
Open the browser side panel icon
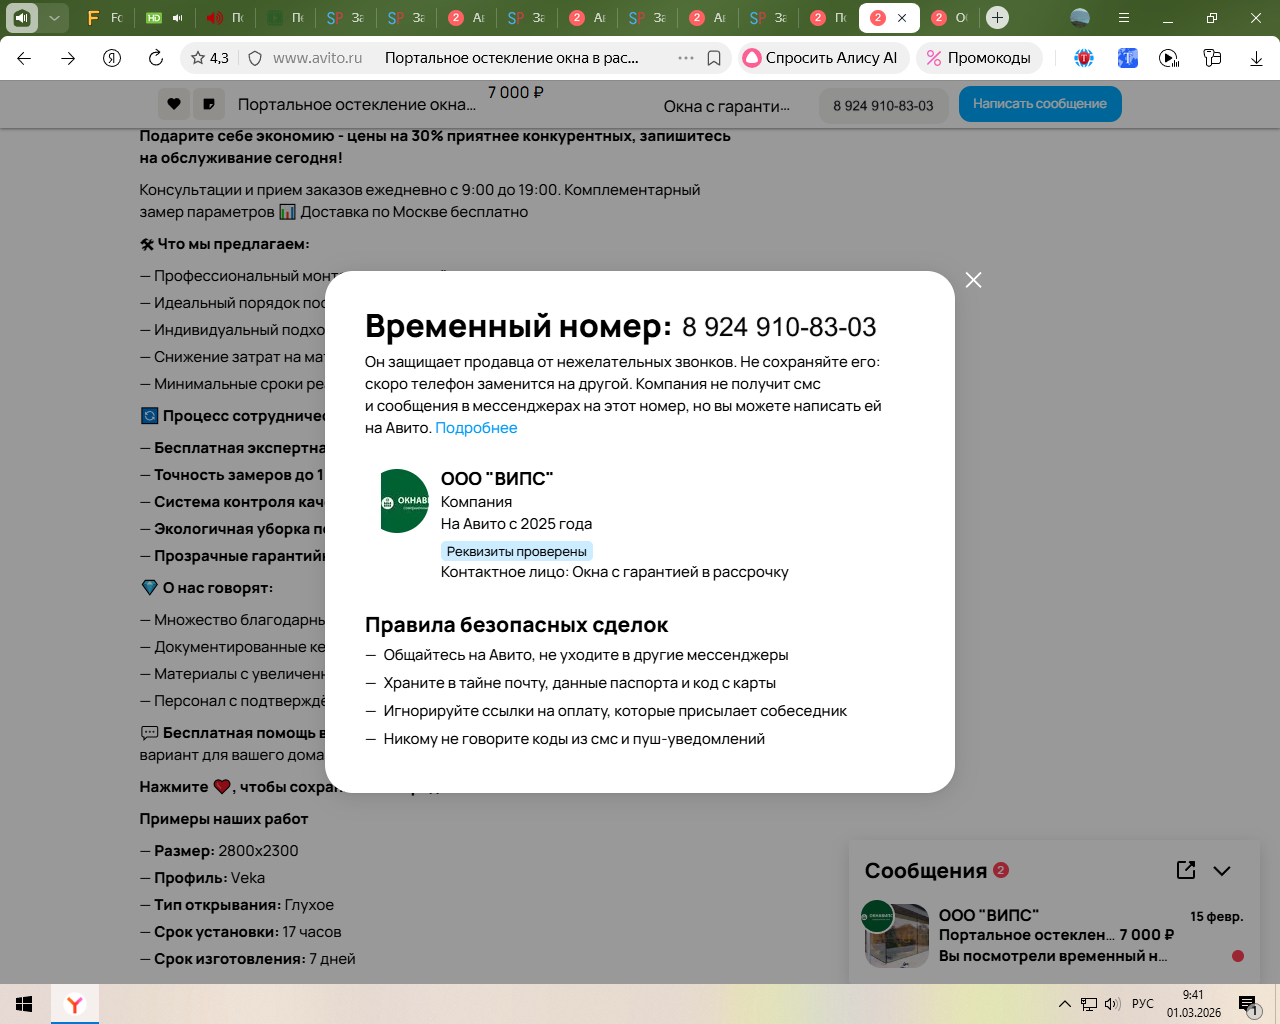pos(22,17)
